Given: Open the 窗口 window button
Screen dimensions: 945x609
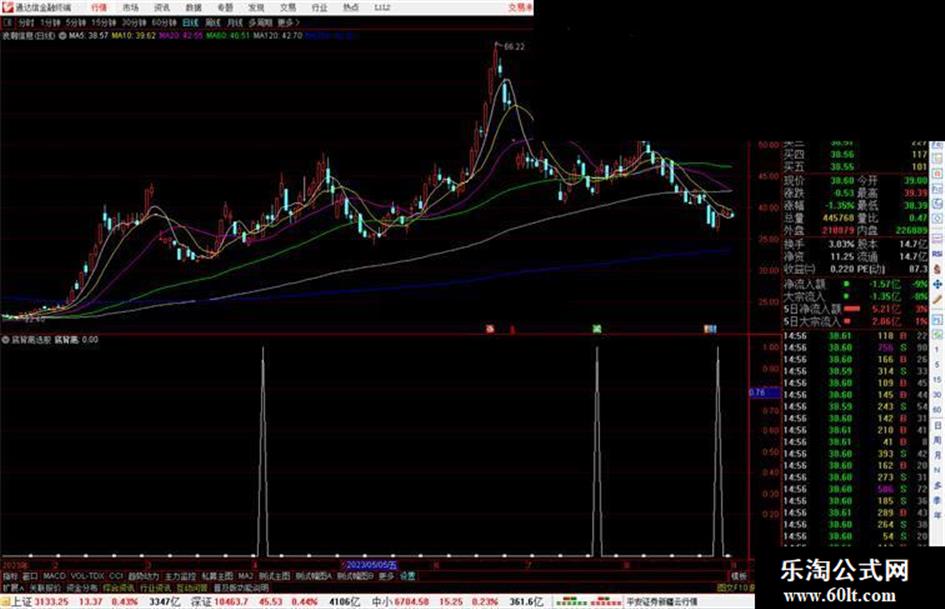Looking at the screenshot, I should point(30,576).
